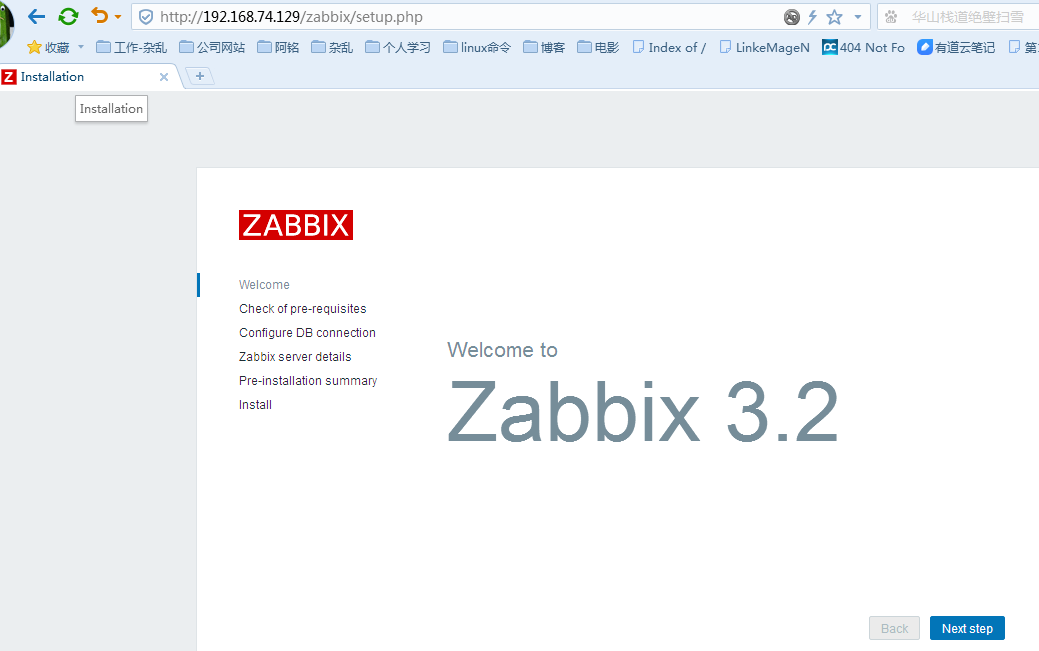Open the 有道云笔记 bookmark
The width and height of the screenshot is (1039, 651).
956,48
